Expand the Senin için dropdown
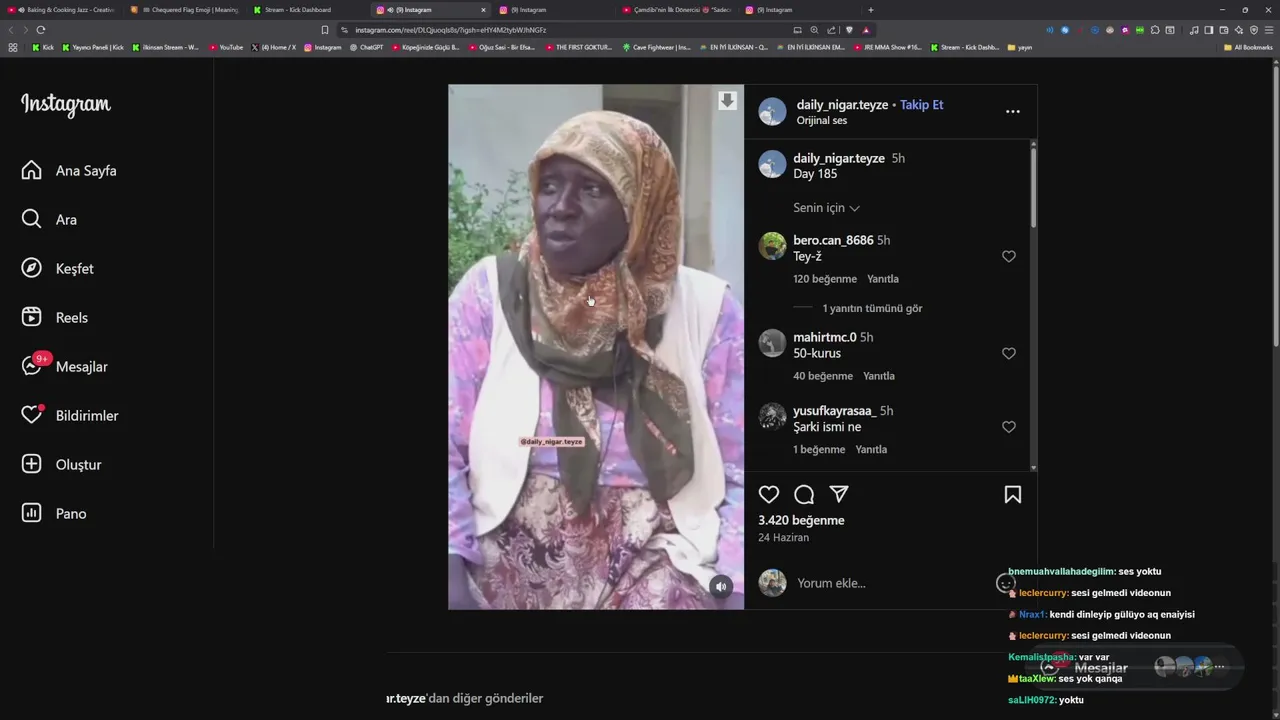The width and height of the screenshot is (1280, 720). (826, 208)
